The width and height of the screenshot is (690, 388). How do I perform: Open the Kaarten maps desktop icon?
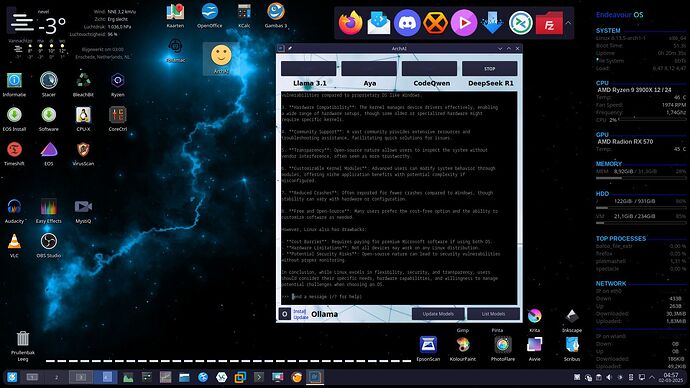pos(175,15)
